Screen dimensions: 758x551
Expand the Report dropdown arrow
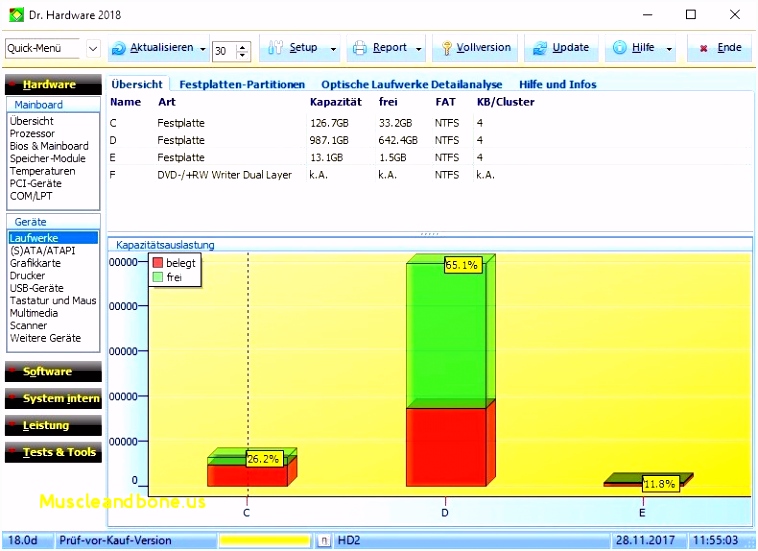[419, 49]
